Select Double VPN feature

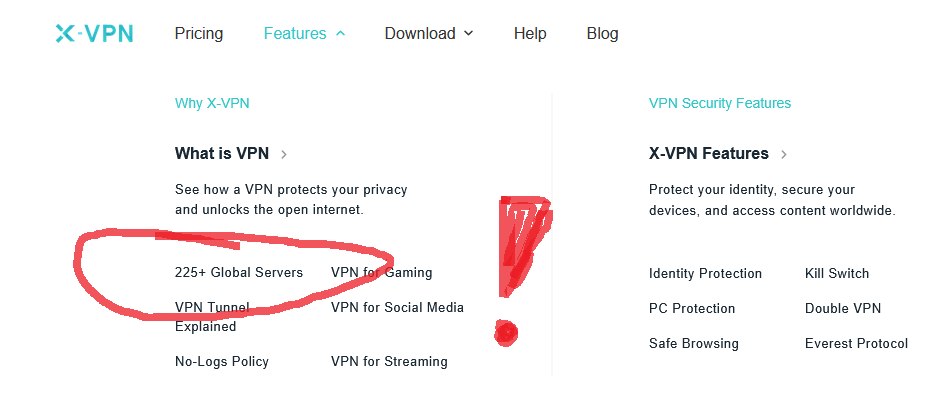(x=843, y=309)
